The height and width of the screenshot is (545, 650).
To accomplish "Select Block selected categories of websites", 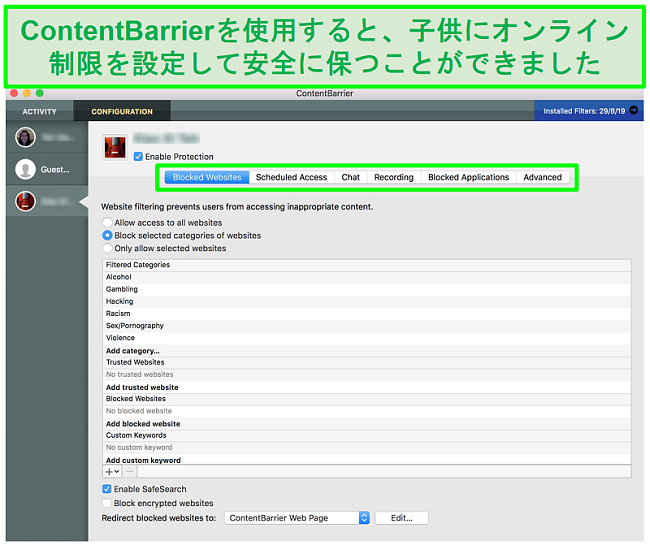I will (x=107, y=235).
